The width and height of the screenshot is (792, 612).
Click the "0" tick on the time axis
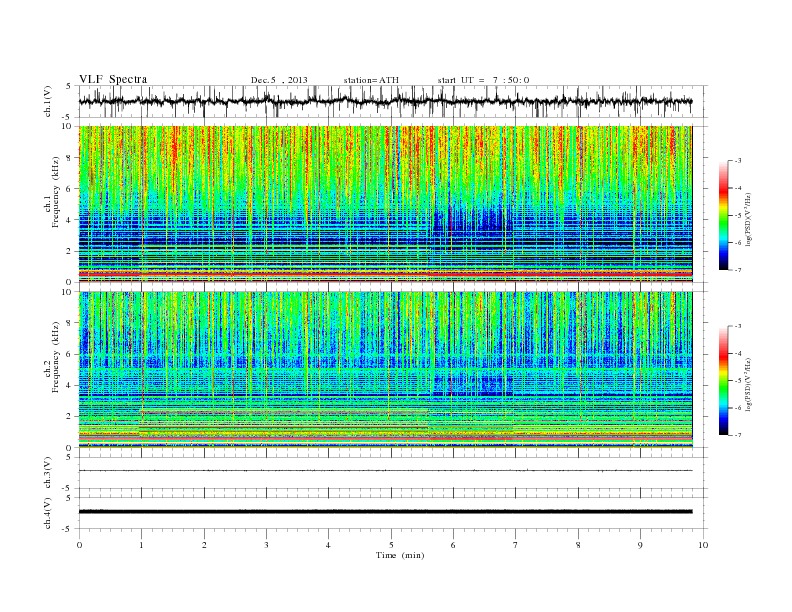coord(79,545)
